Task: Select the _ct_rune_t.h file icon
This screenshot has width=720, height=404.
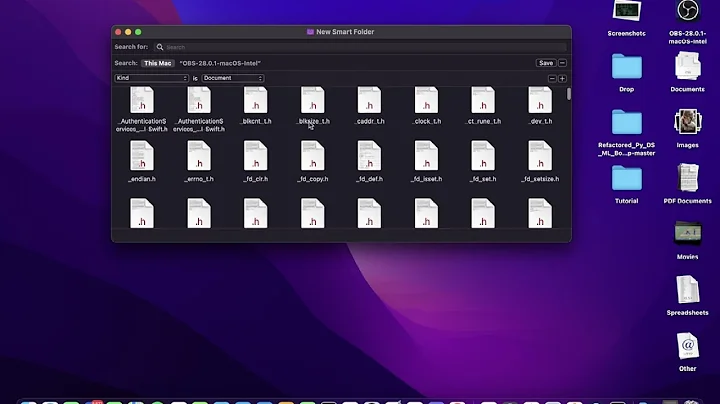Action: point(483,101)
